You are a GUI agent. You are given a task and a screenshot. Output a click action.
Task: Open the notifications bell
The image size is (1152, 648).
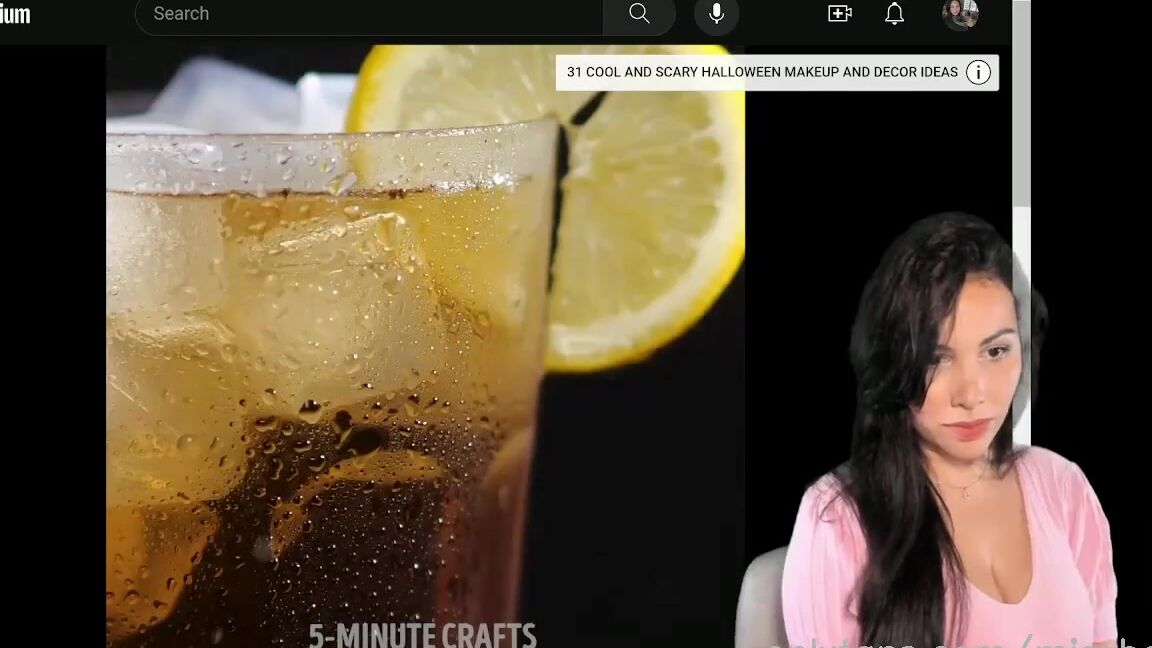[x=894, y=14]
